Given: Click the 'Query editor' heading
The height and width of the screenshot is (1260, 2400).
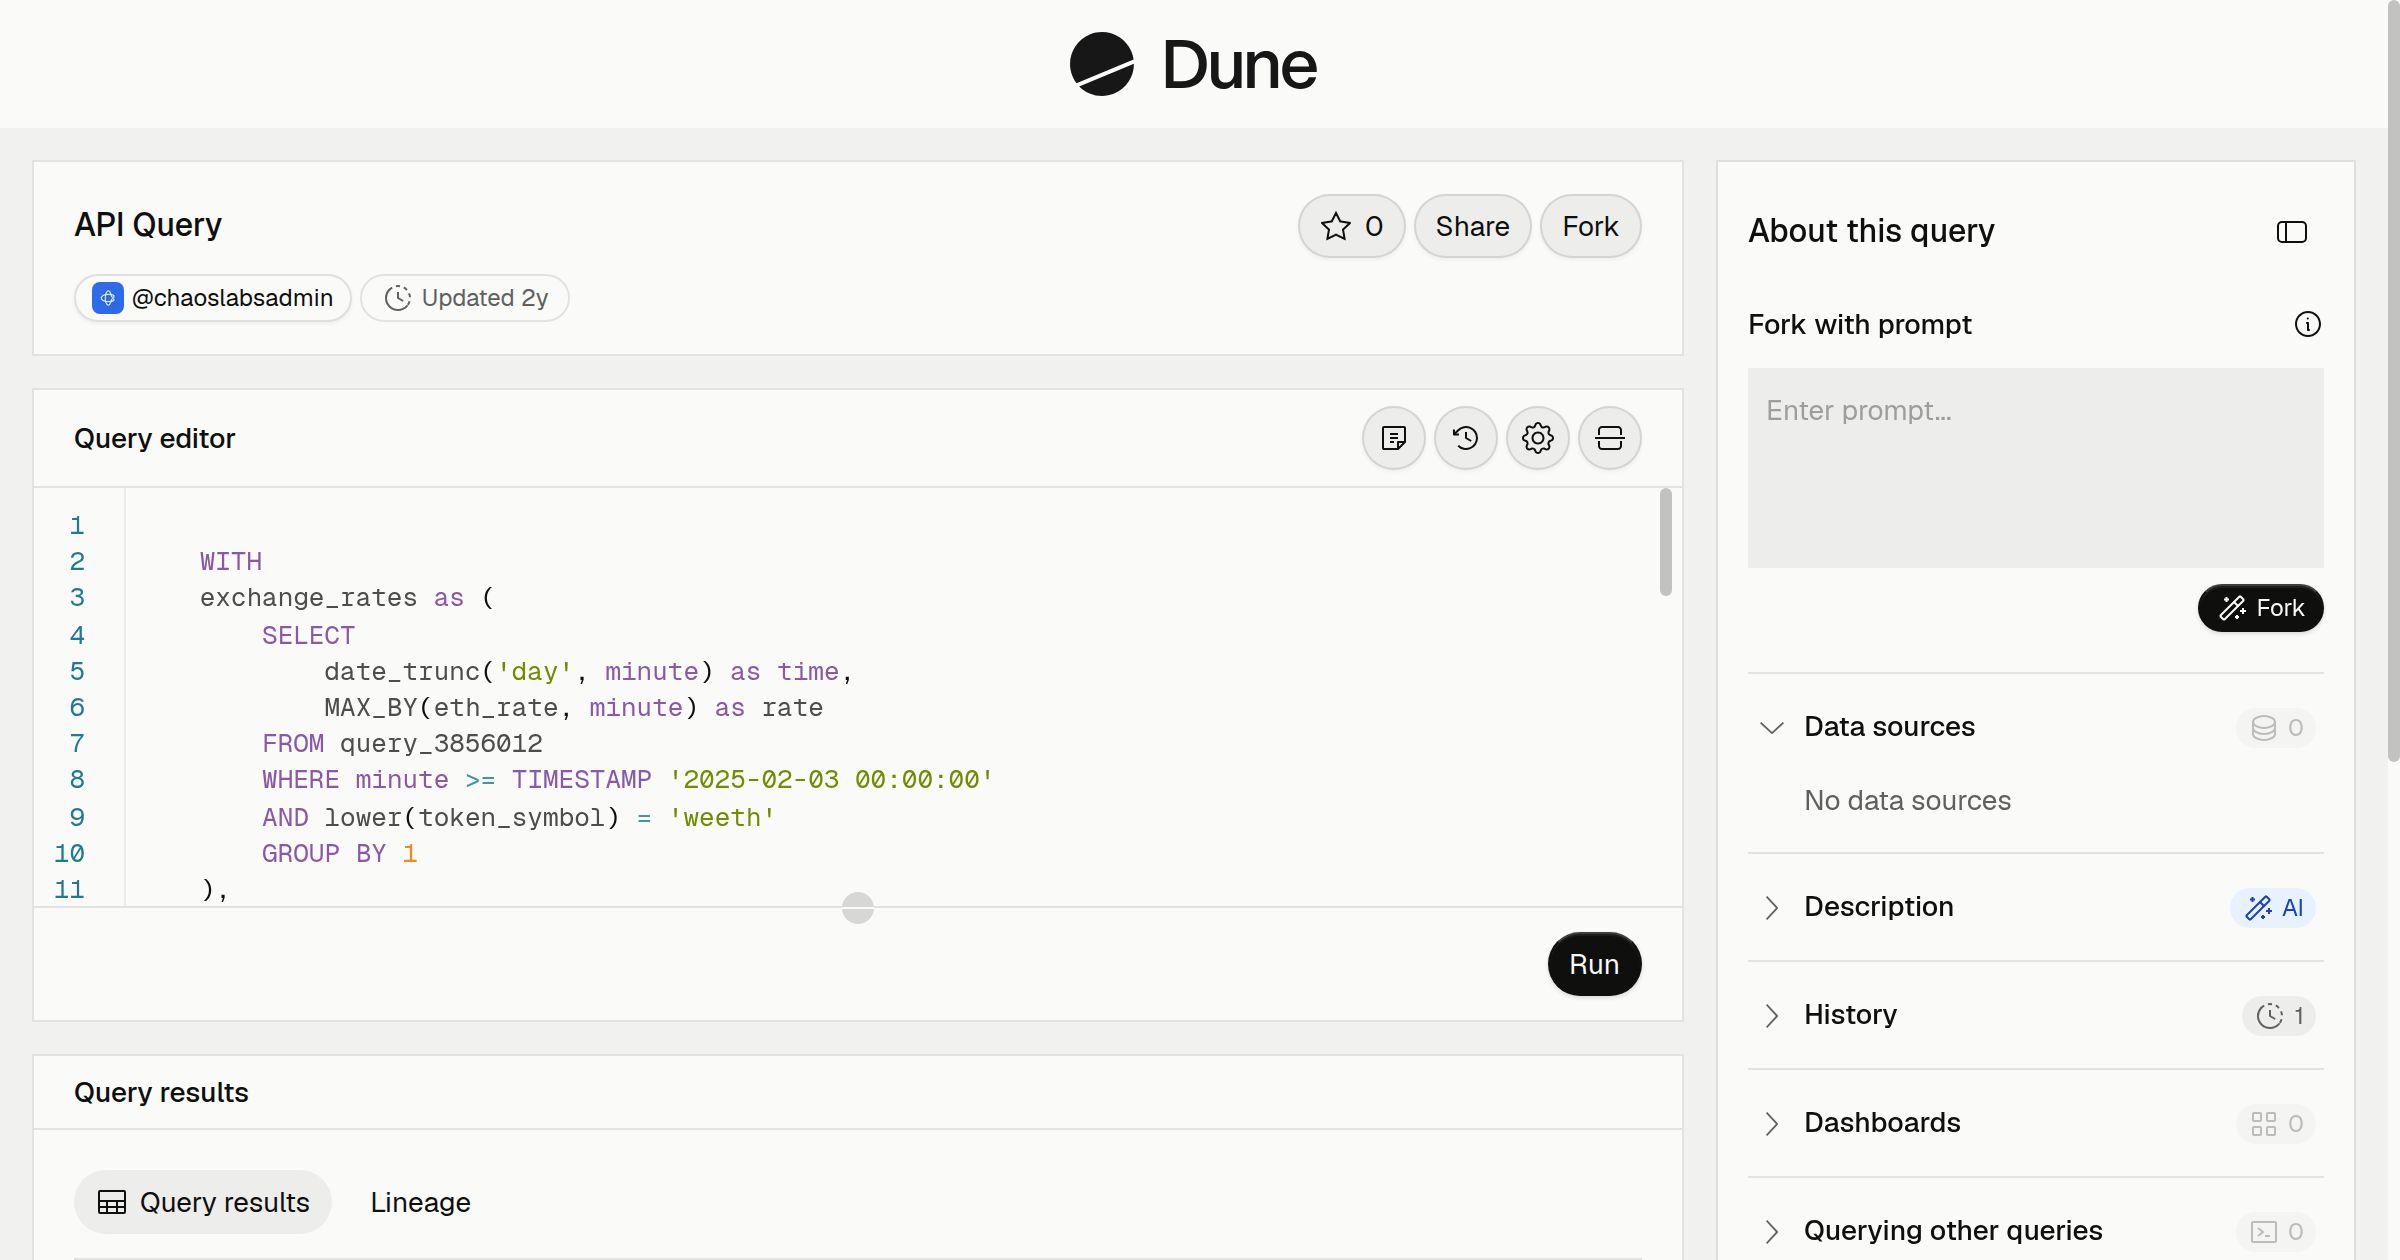Looking at the screenshot, I should [154, 438].
